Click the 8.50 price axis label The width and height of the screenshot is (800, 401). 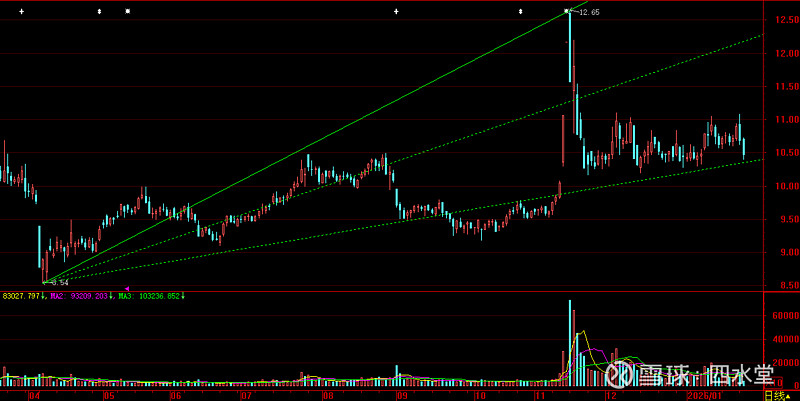pyautogui.click(x=788, y=285)
